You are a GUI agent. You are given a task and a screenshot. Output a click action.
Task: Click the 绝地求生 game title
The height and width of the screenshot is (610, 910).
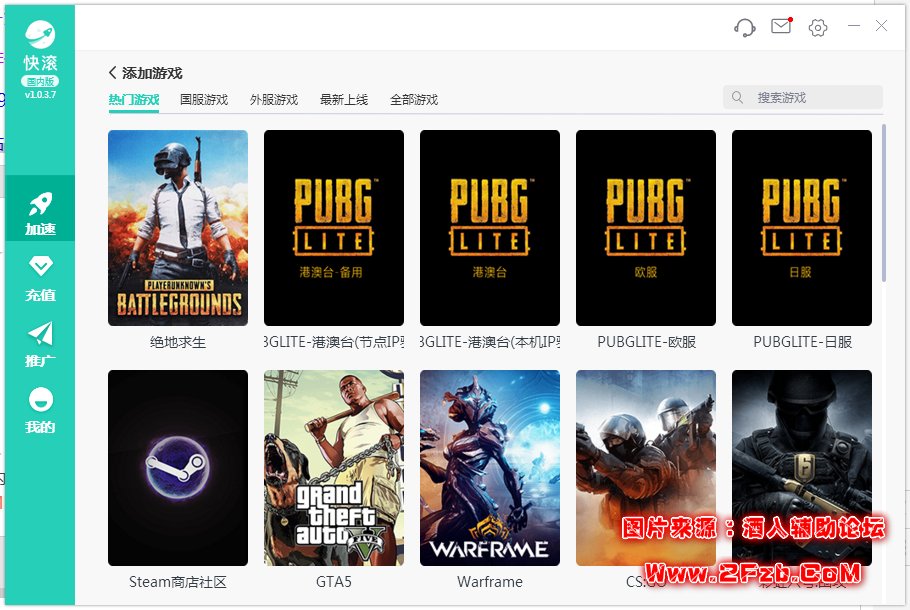(178, 342)
